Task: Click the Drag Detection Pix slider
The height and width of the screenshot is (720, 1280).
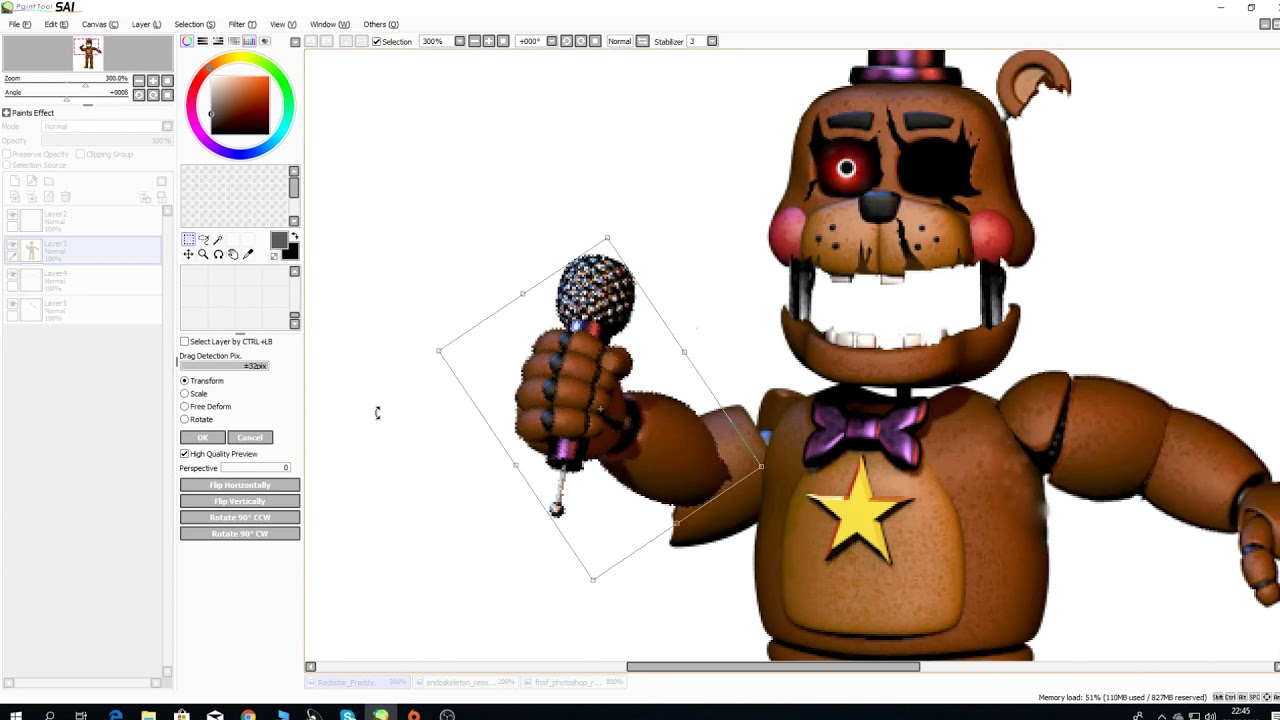Action: click(224, 366)
